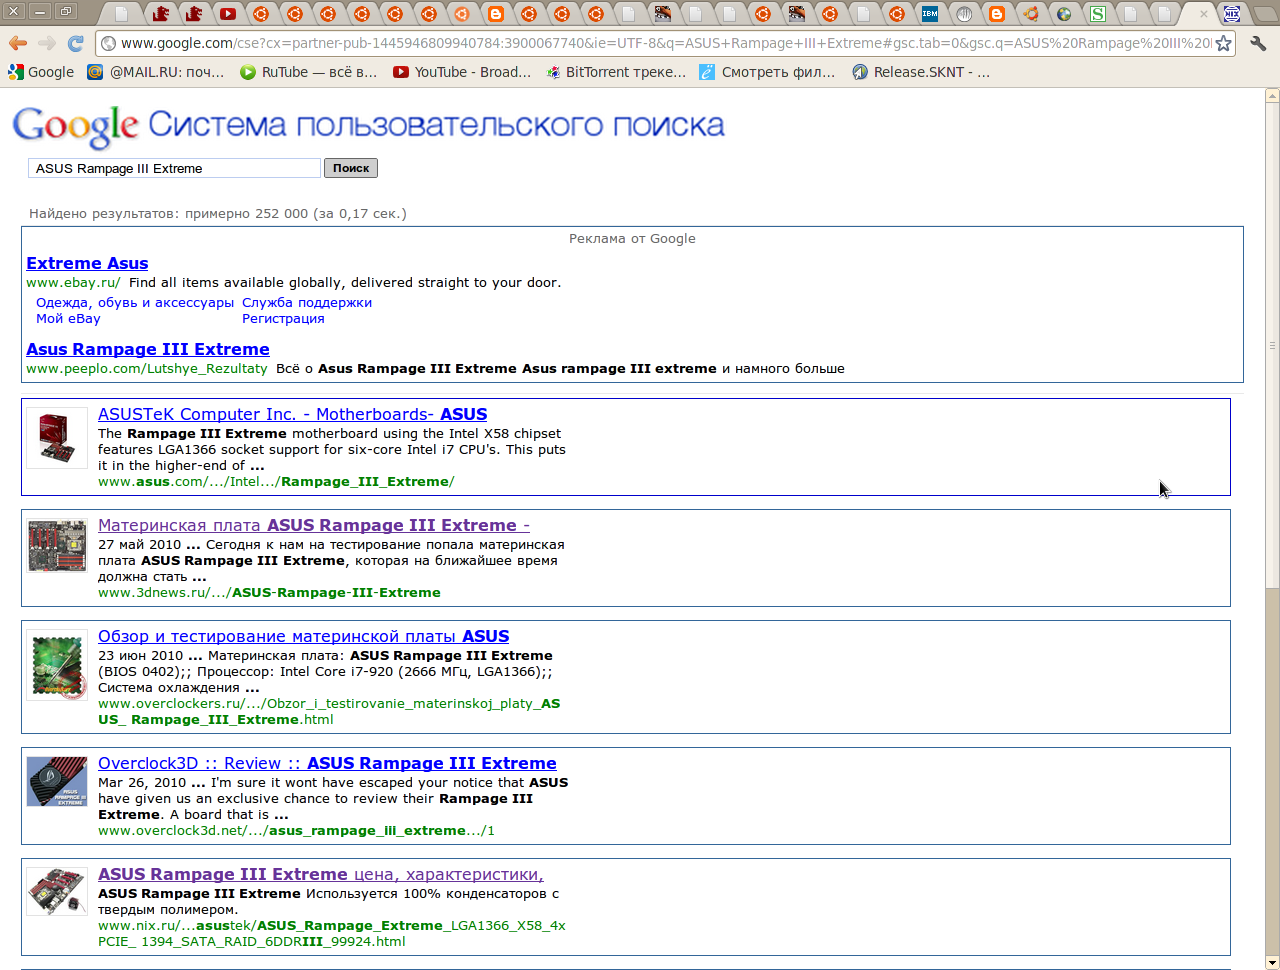Open the Asus Rampage III Extreme ad link
1280x970 pixels.
(x=148, y=349)
